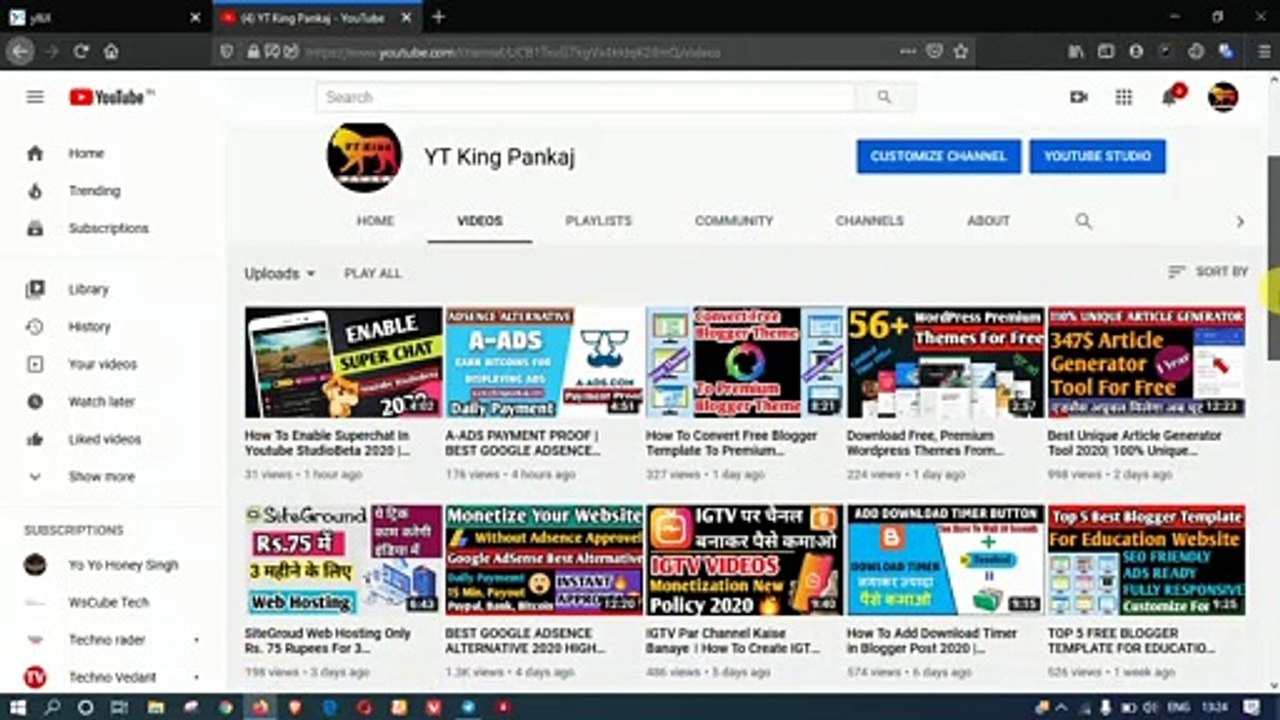Open the Convert Free Blogger Theme thumbnail
The height and width of the screenshot is (720, 1280).
pos(745,362)
